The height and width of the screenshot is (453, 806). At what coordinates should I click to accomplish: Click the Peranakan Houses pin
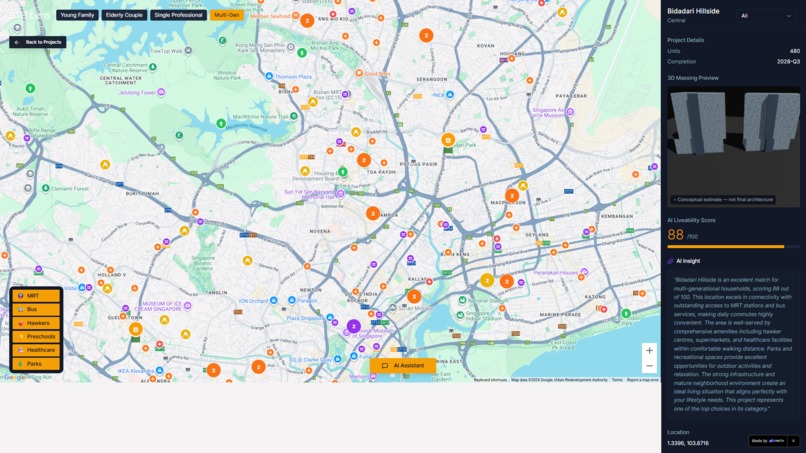pyautogui.click(x=584, y=272)
